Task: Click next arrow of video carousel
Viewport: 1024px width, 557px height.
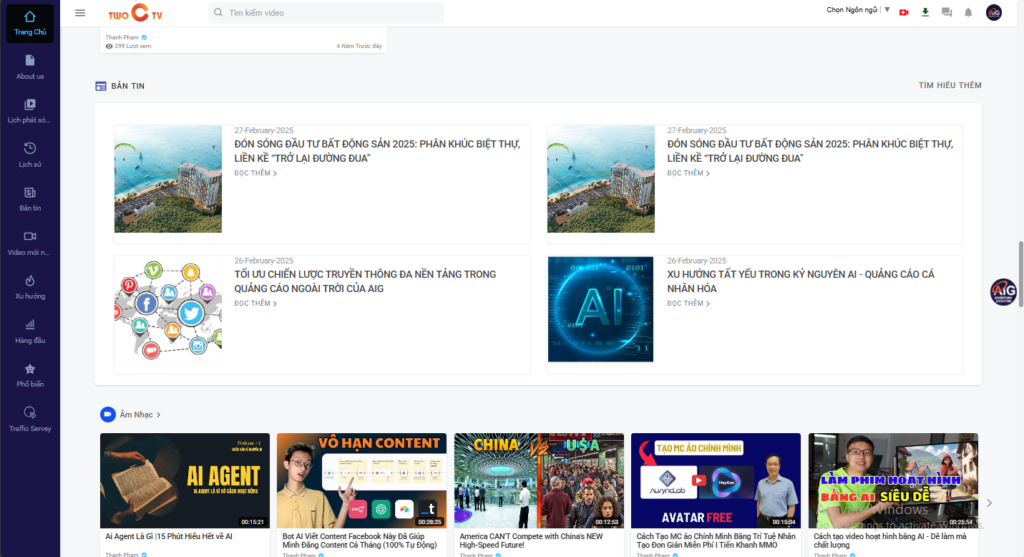Action: click(989, 503)
